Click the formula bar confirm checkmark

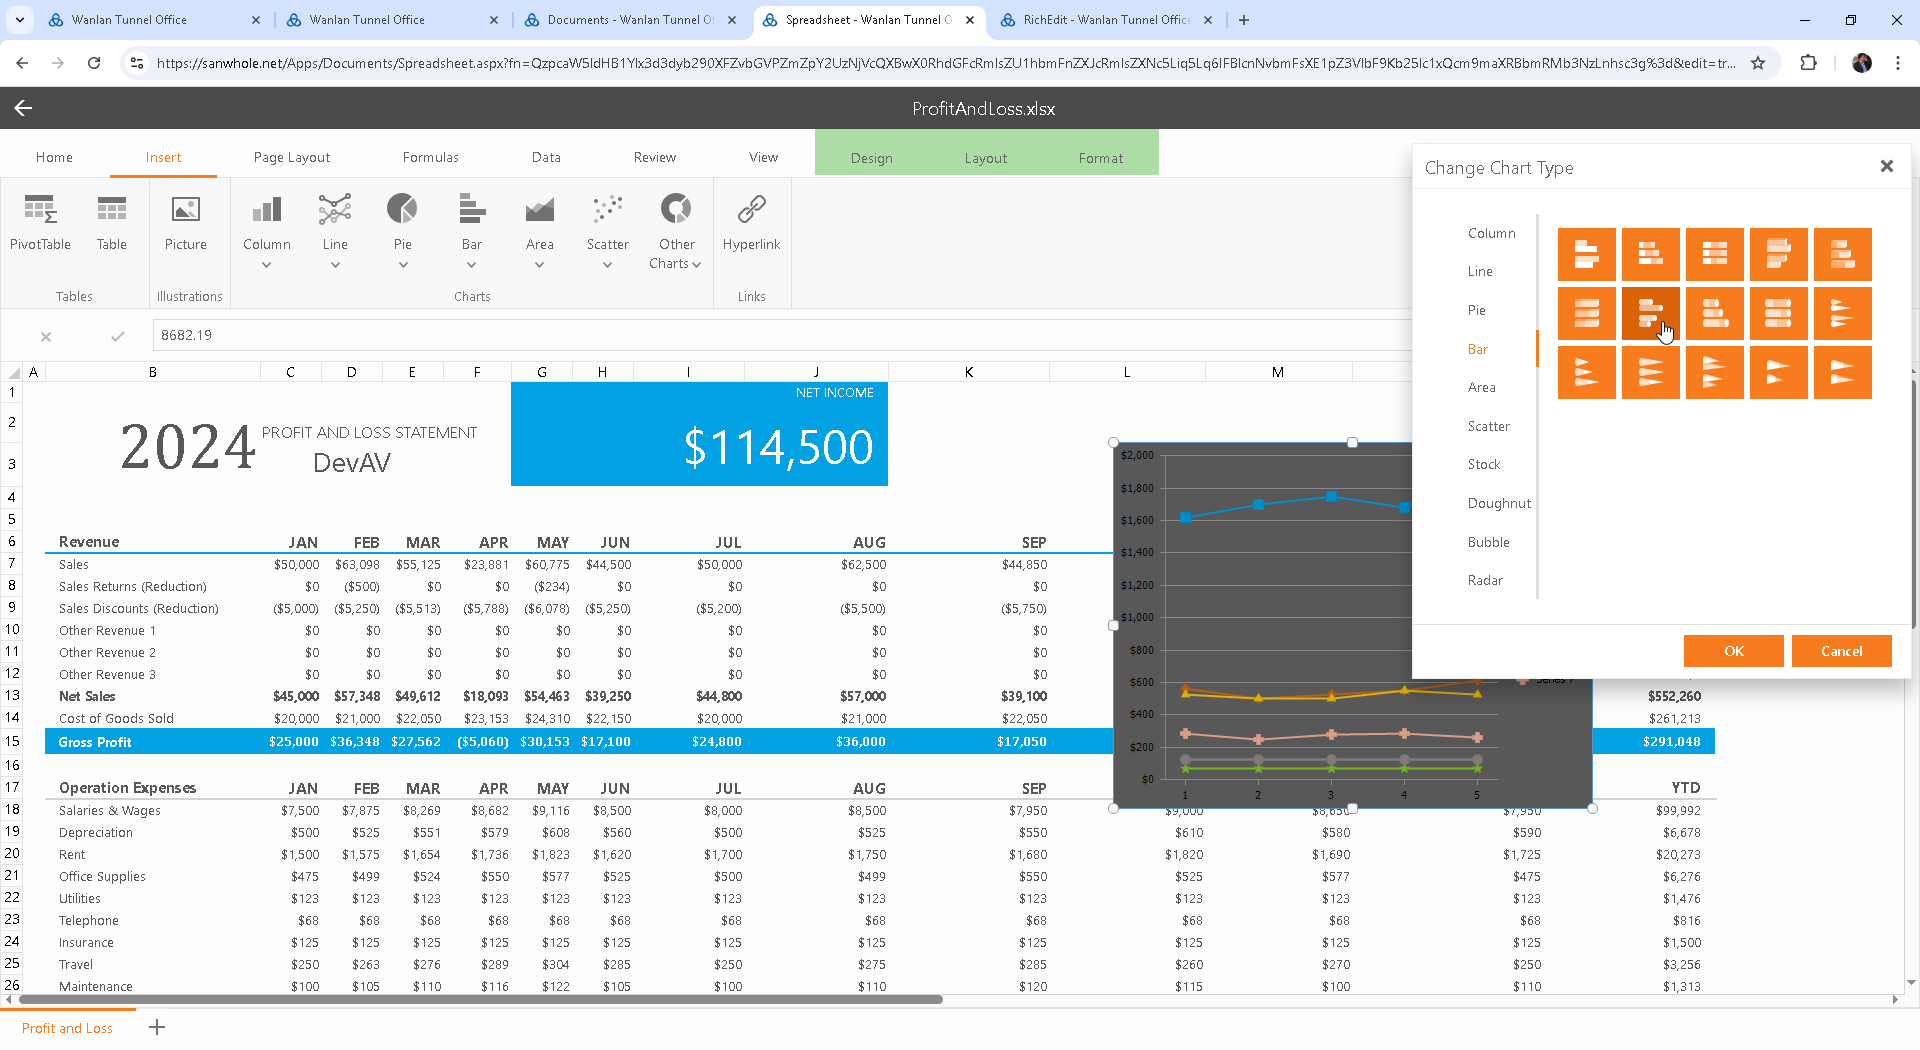click(118, 336)
